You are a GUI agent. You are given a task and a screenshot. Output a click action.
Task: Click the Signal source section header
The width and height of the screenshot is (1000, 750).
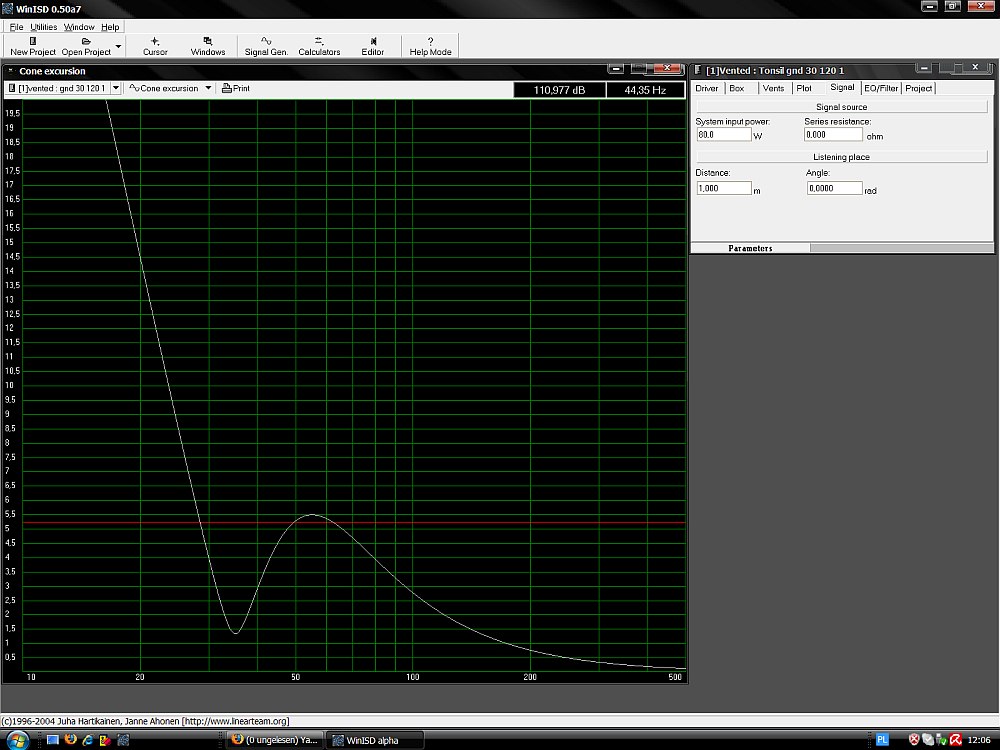pyautogui.click(x=841, y=107)
